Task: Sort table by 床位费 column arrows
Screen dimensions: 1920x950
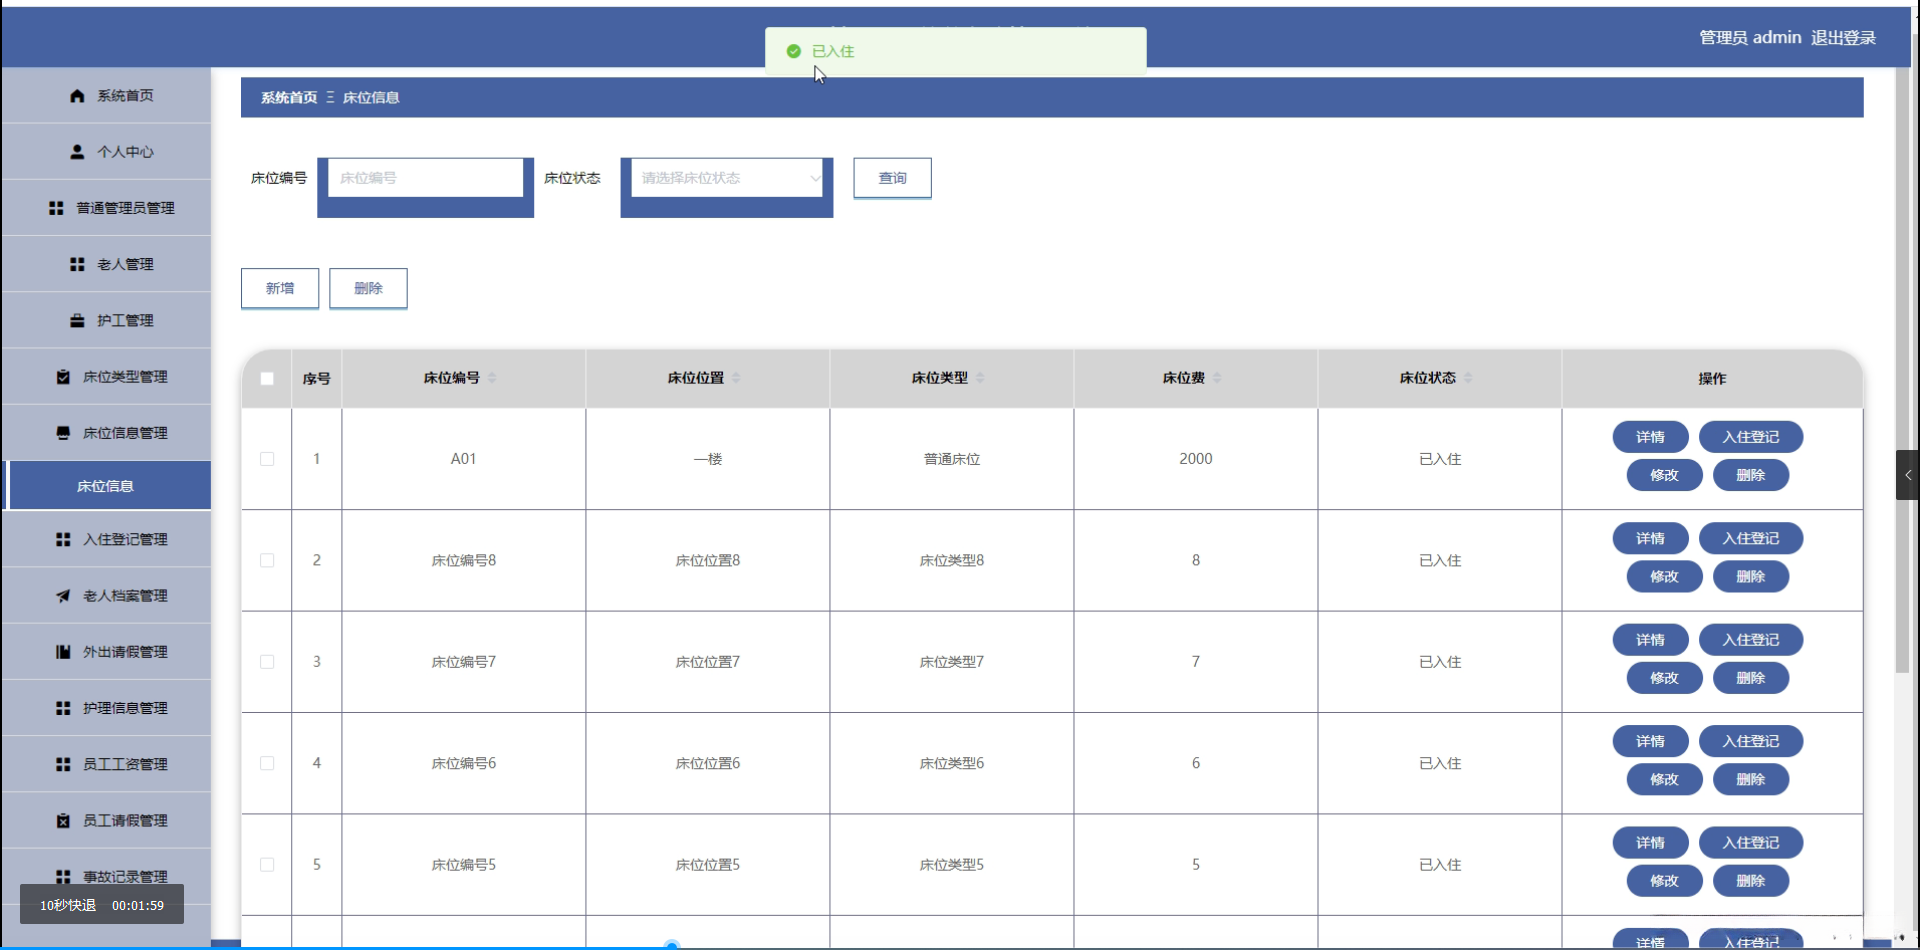Action: [x=1217, y=378]
